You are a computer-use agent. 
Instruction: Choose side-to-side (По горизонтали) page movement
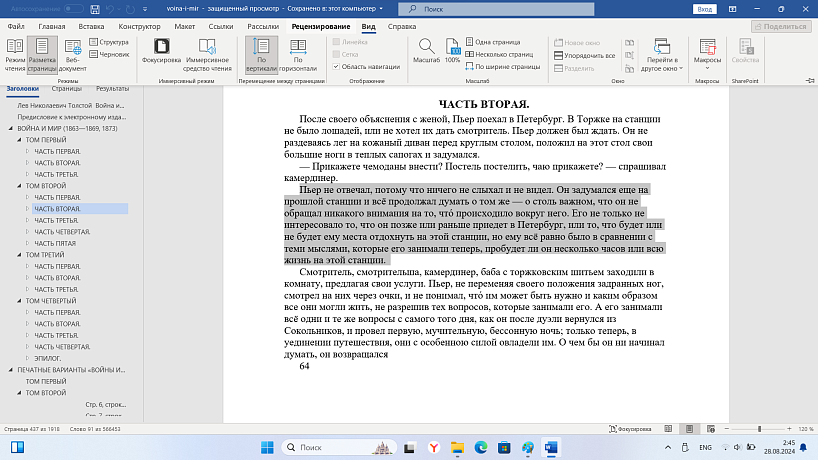(298, 54)
